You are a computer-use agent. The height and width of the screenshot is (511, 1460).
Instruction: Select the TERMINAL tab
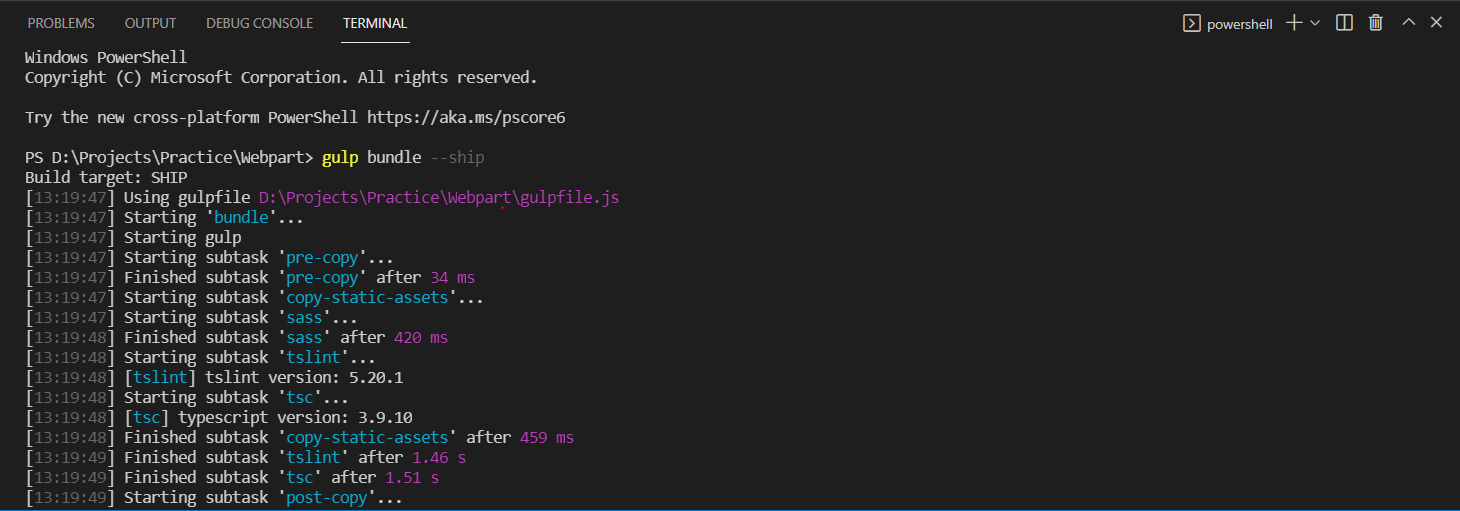[x=375, y=23]
